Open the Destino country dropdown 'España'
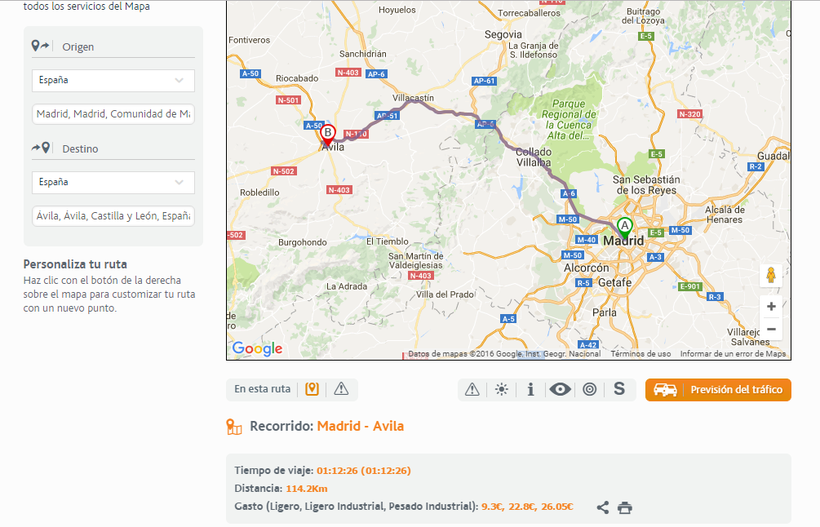Image resolution: width=820 pixels, height=527 pixels. pos(113,182)
